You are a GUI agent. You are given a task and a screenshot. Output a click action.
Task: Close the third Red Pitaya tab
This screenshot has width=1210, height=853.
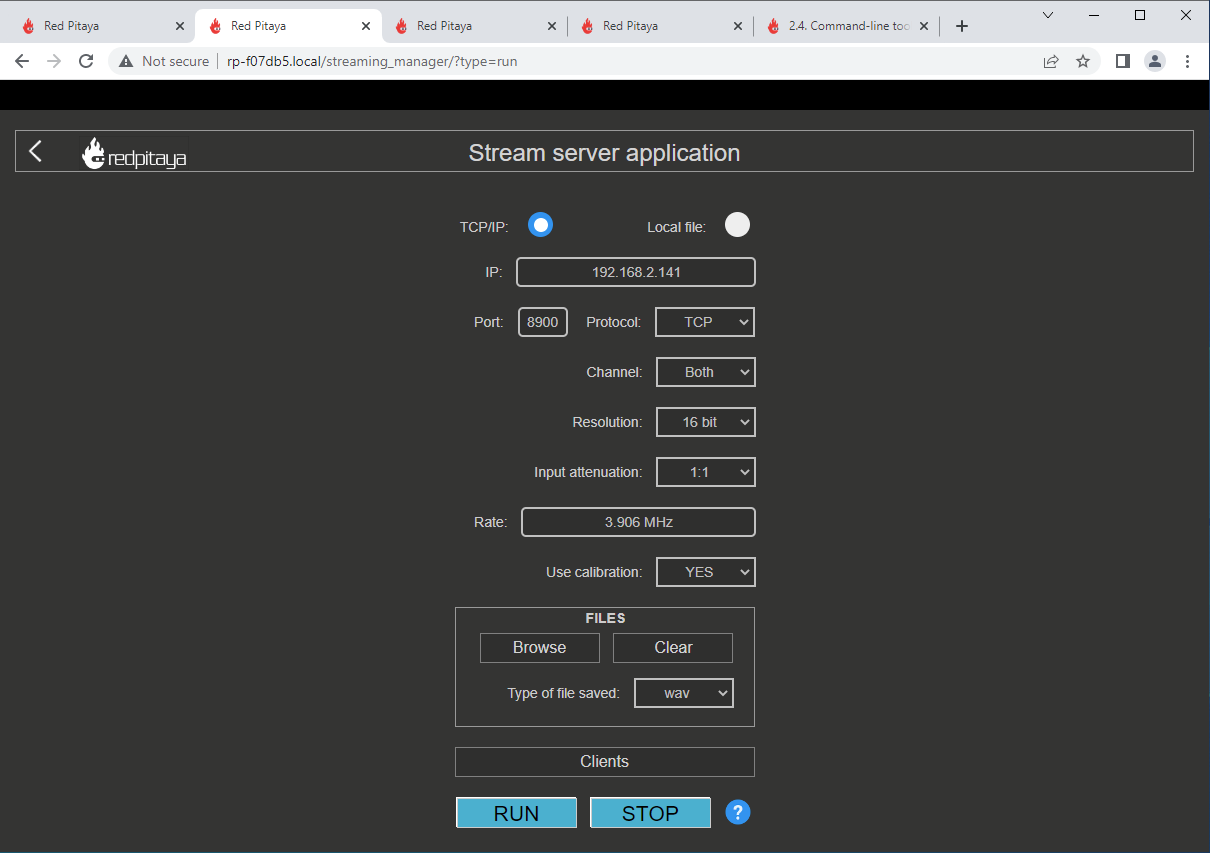tap(552, 26)
